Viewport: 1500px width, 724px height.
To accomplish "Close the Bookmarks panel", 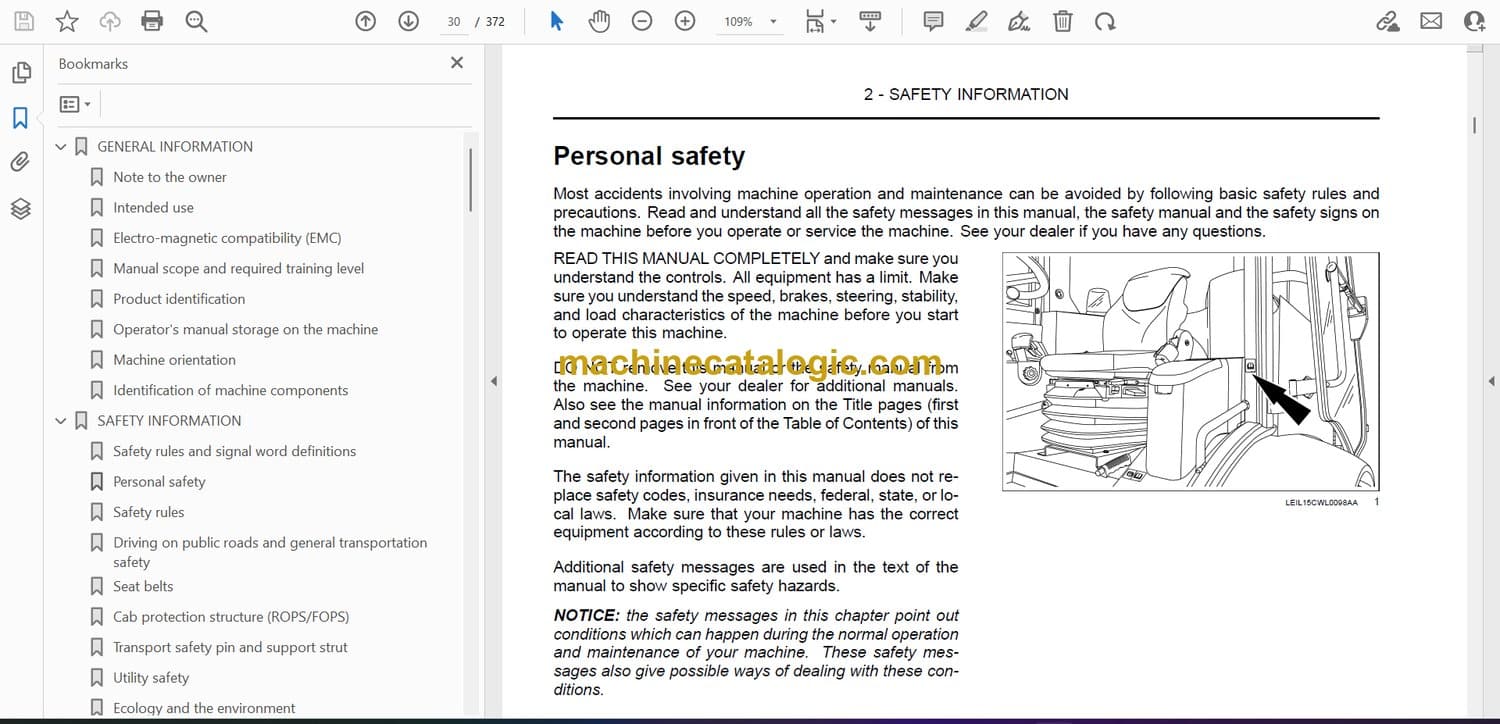I will [457, 63].
